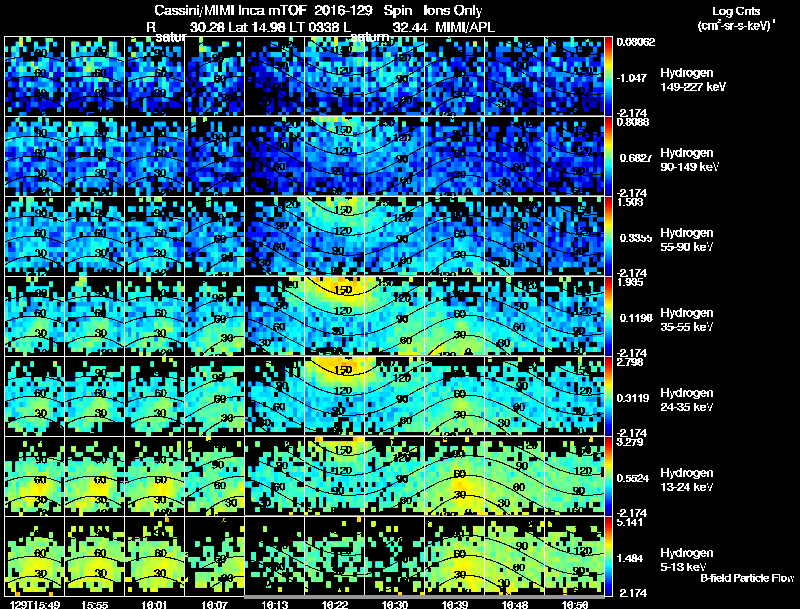Click the '16:48' time axis label

coord(515,604)
